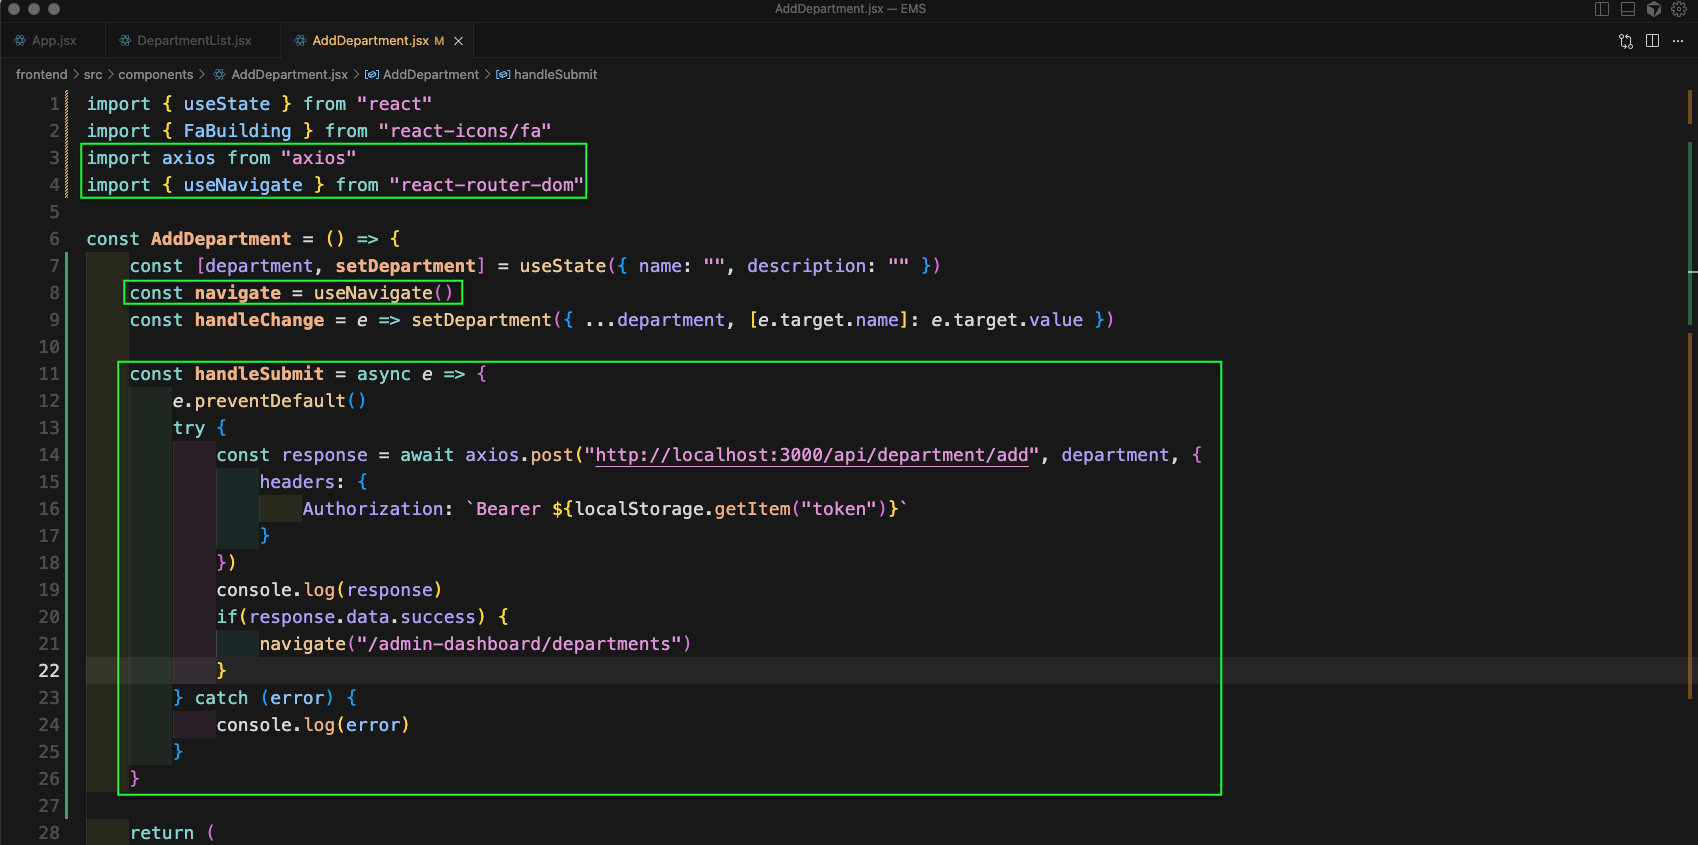Viewport: 1698px width, 845px height.
Task: Click the React icon on DepartmentList.jsx tab
Action: pyautogui.click(x=125, y=41)
